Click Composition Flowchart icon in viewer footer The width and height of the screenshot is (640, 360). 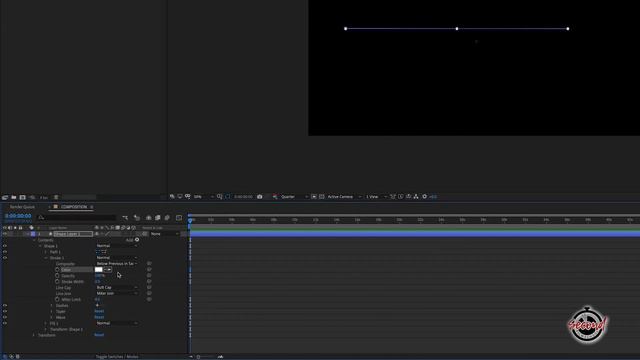[x=416, y=197]
